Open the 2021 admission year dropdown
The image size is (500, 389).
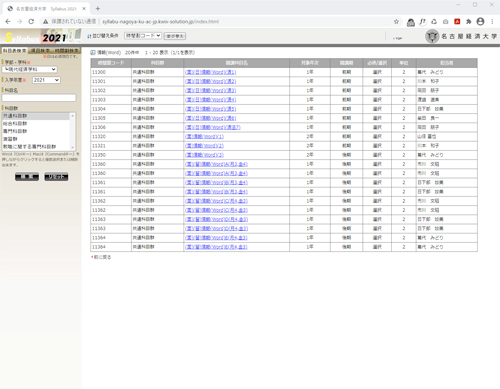pyautogui.click(x=46, y=80)
